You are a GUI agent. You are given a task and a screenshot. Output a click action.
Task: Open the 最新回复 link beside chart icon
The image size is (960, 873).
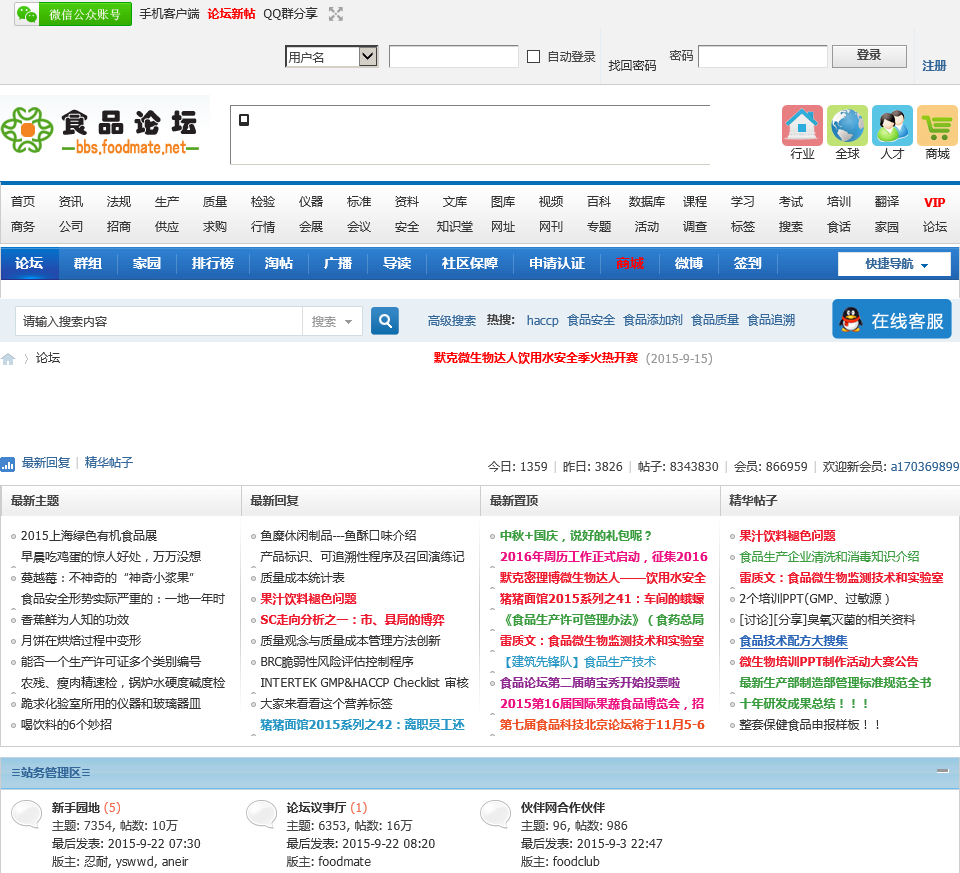tap(46, 463)
